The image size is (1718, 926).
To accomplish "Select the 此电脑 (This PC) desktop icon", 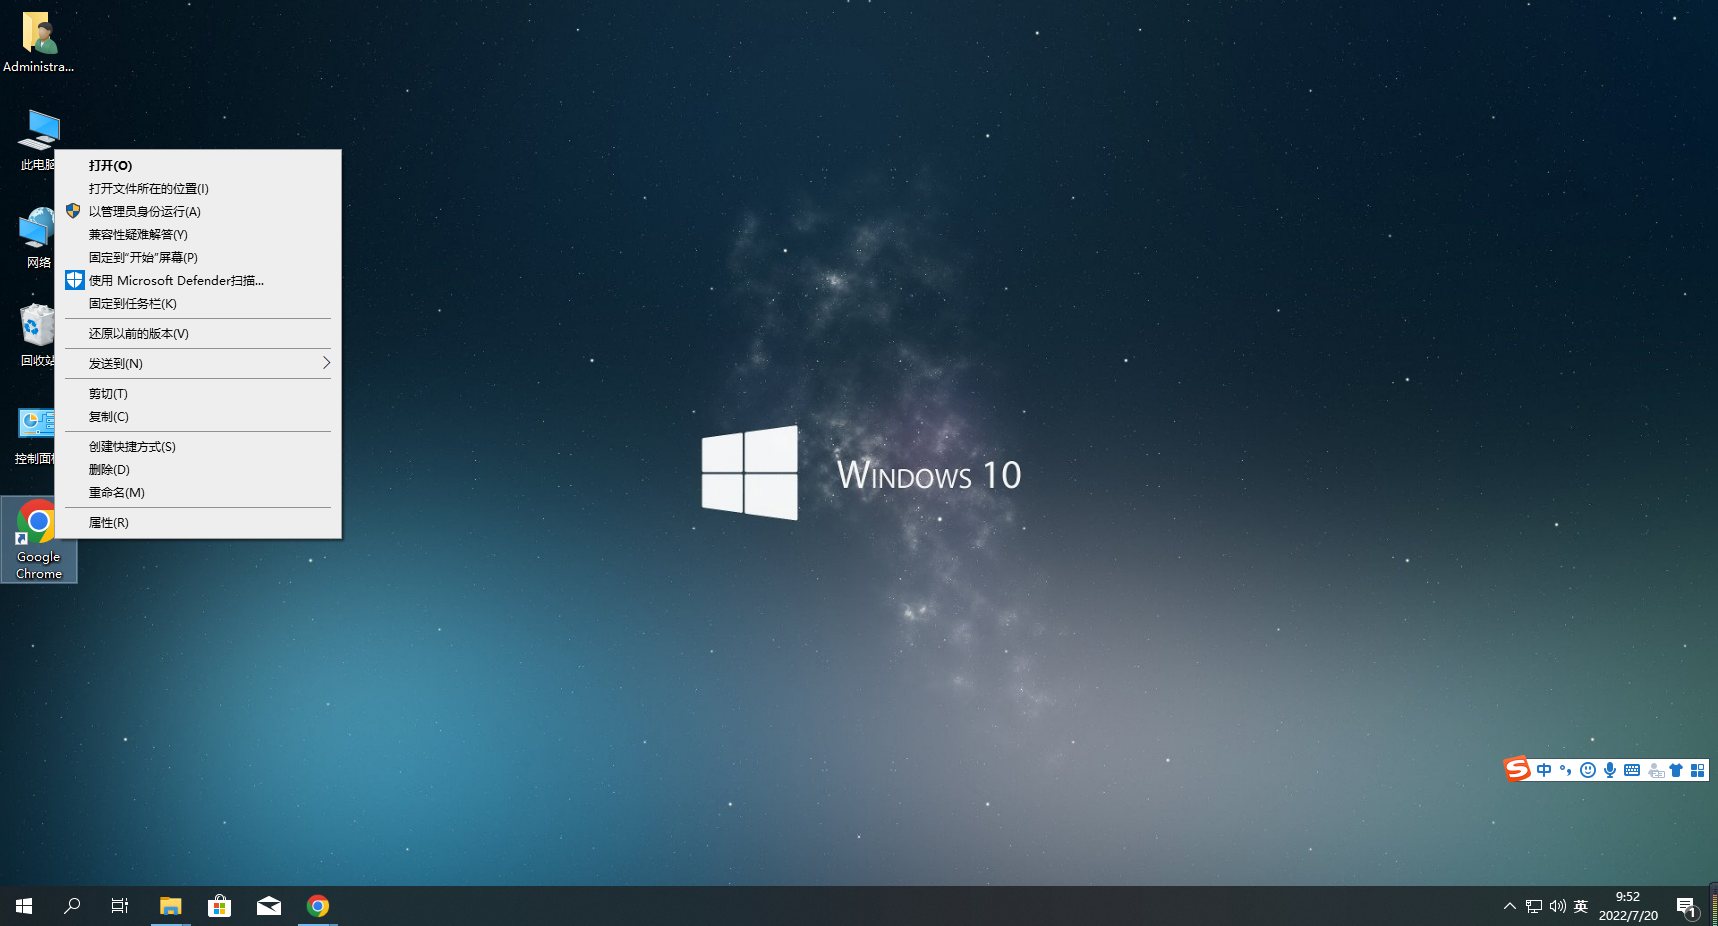I will coord(38,140).
